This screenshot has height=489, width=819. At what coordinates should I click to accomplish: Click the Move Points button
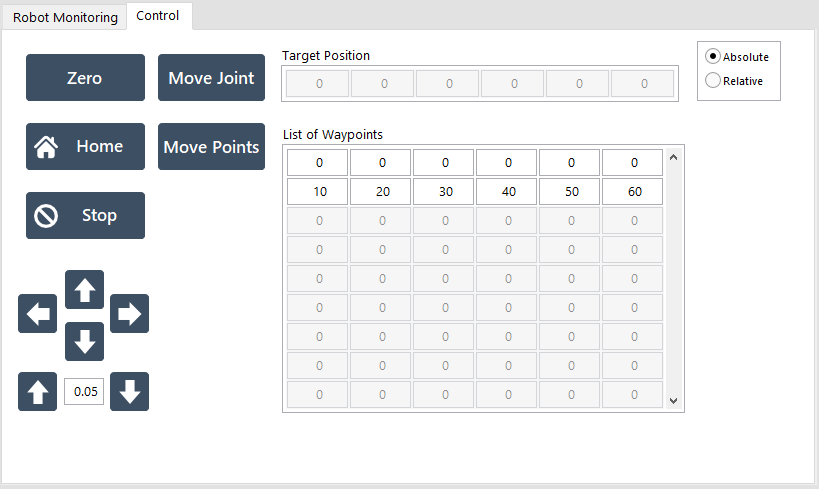(x=212, y=146)
